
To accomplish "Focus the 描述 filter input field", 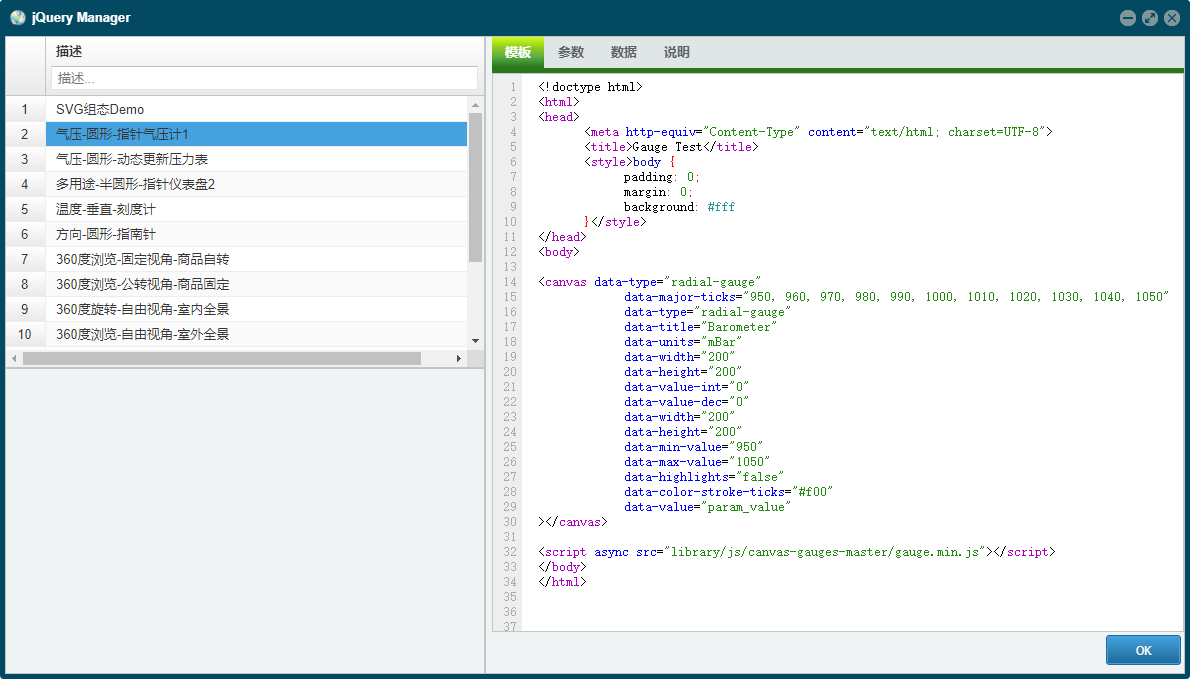I will click(x=264, y=78).
